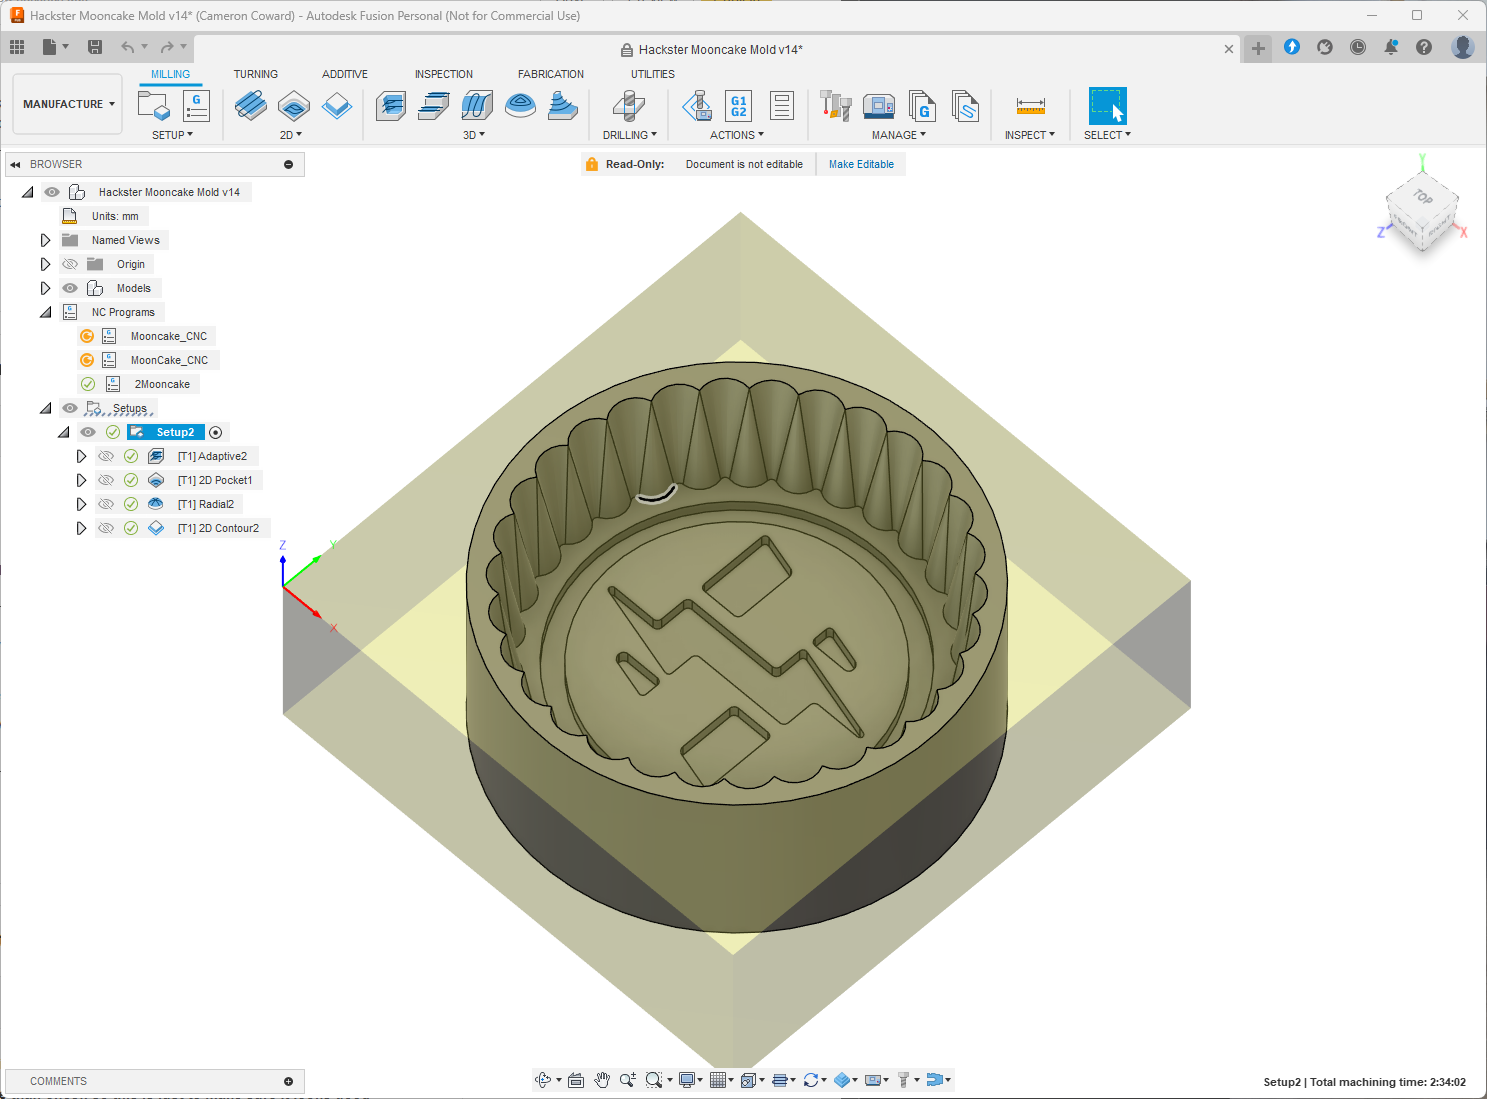Click the Drill tool icon

click(629, 105)
